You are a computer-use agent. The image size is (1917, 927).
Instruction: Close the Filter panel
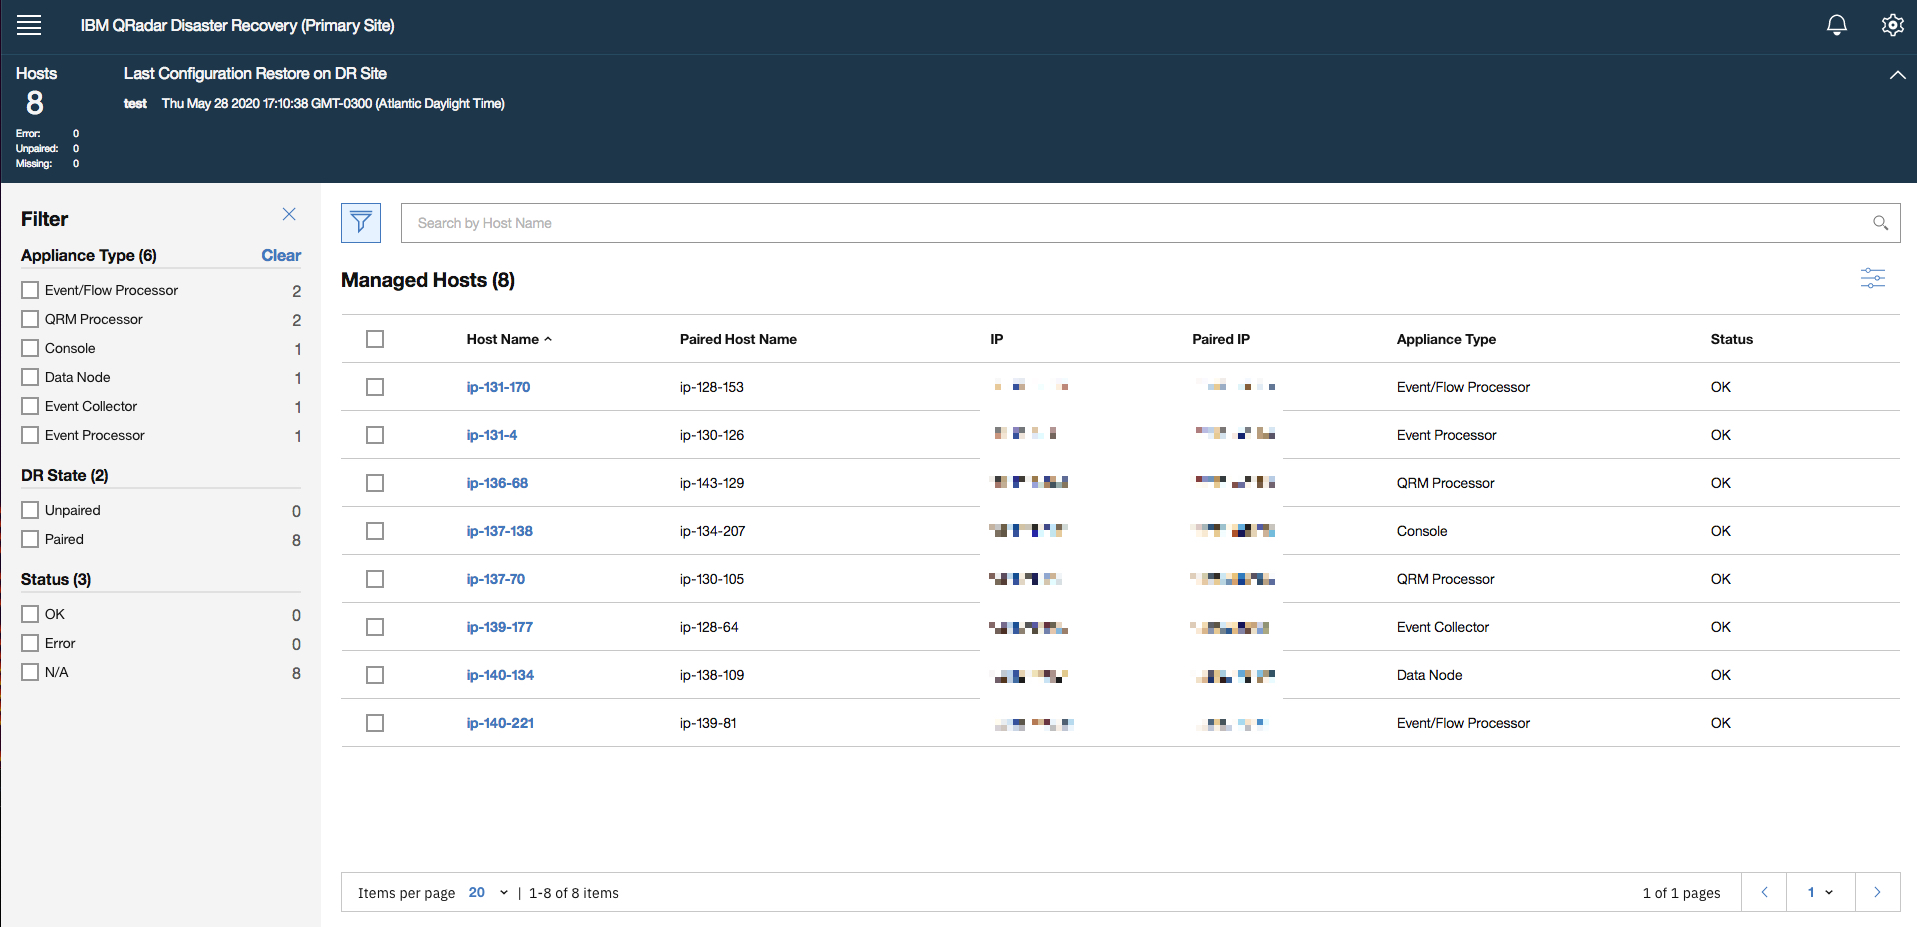[289, 214]
